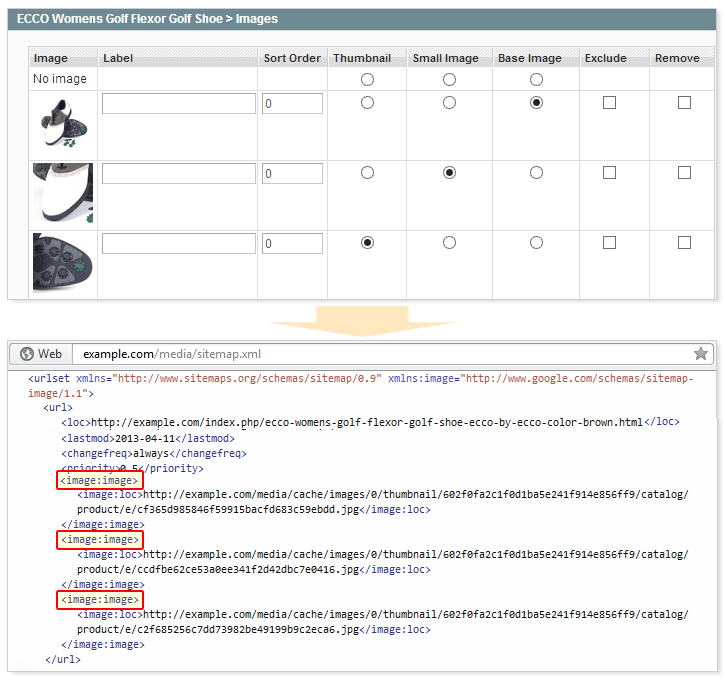Select Thumbnail radio for the shoe sole image
Viewport: 725px width, 680px height.
click(x=367, y=242)
